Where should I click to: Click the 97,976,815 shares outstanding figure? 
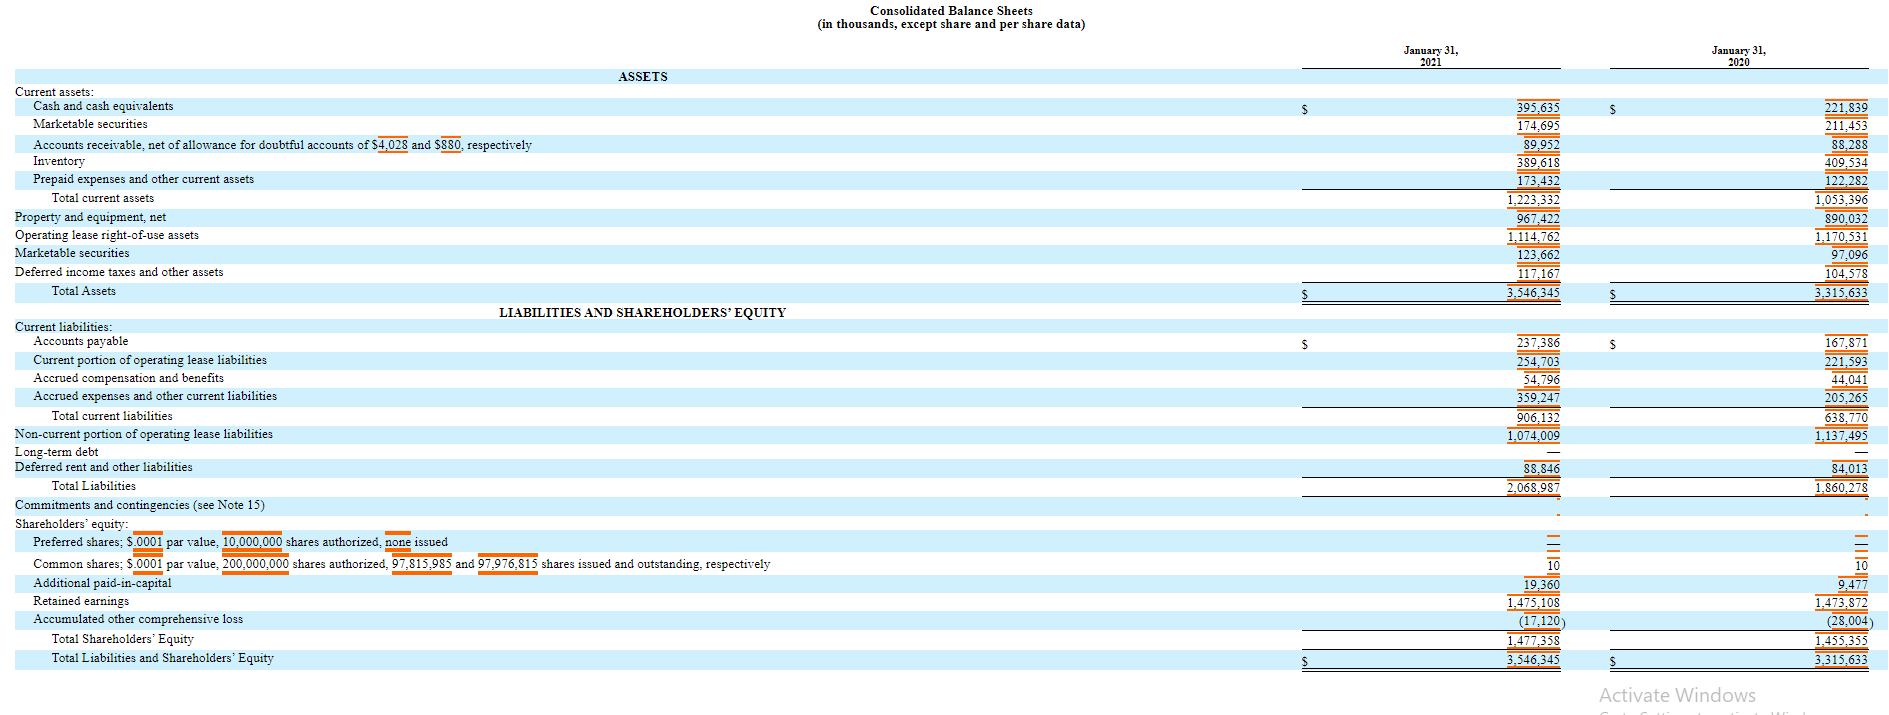click(x=507, y=564)
